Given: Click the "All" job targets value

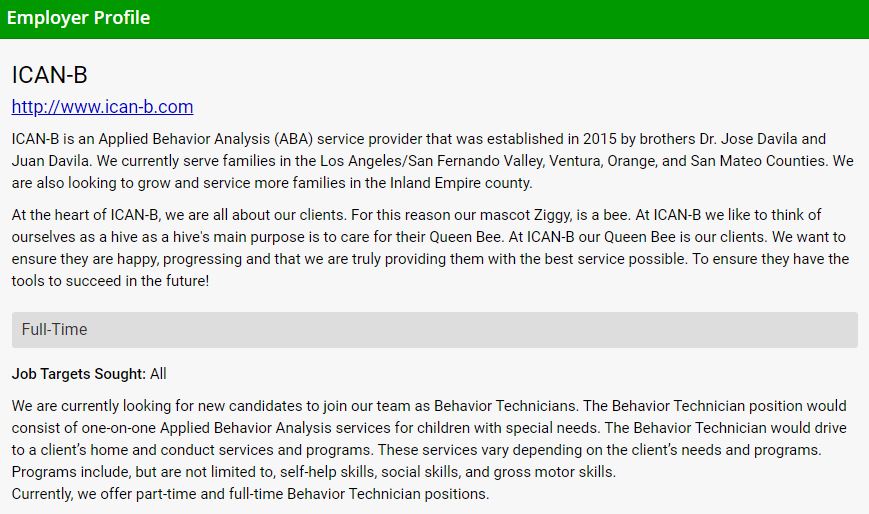Looking at the screenshot, I should point(158,374).
